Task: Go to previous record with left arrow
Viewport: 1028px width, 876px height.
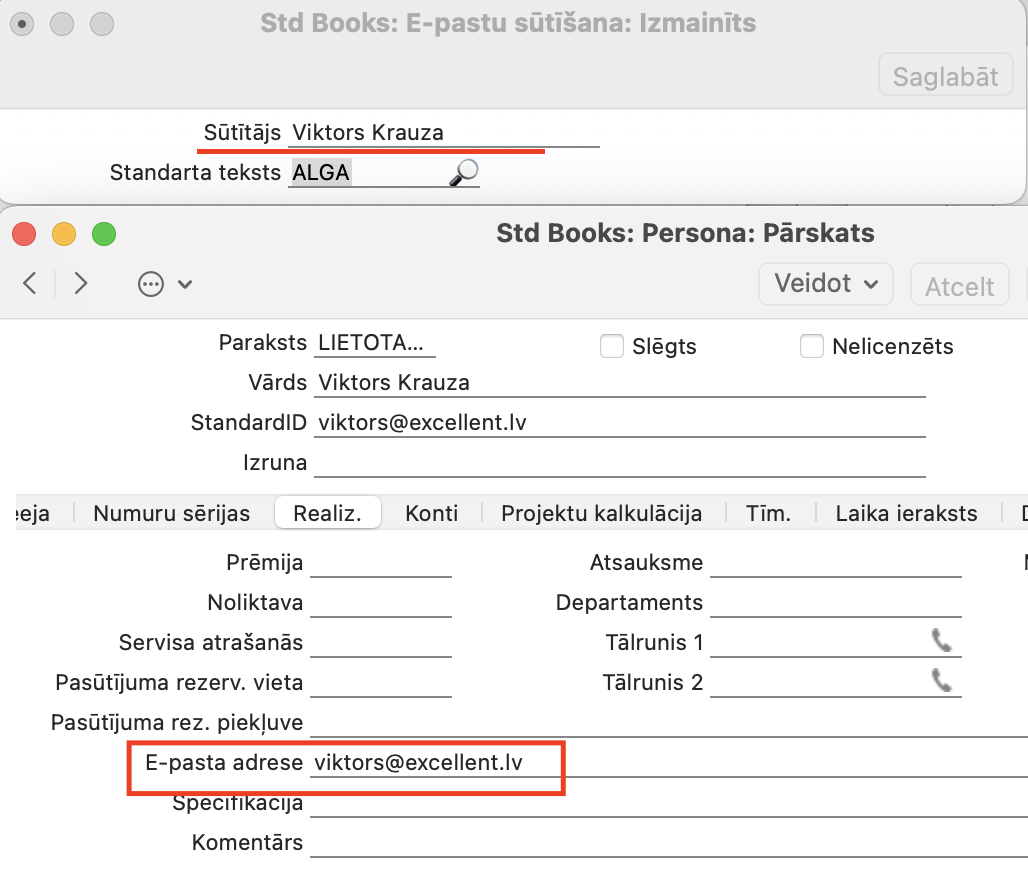Action: [30, 284]
